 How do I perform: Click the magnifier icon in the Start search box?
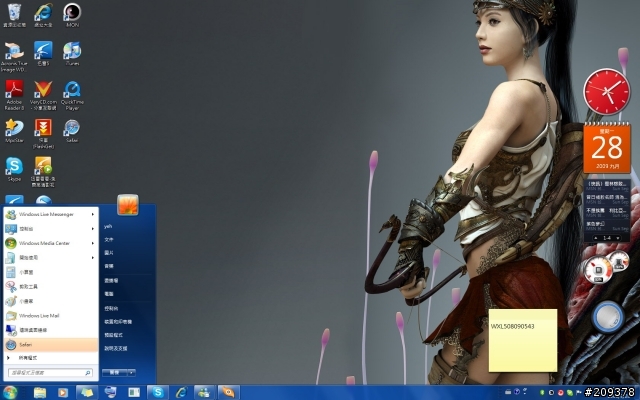[87, 373]
